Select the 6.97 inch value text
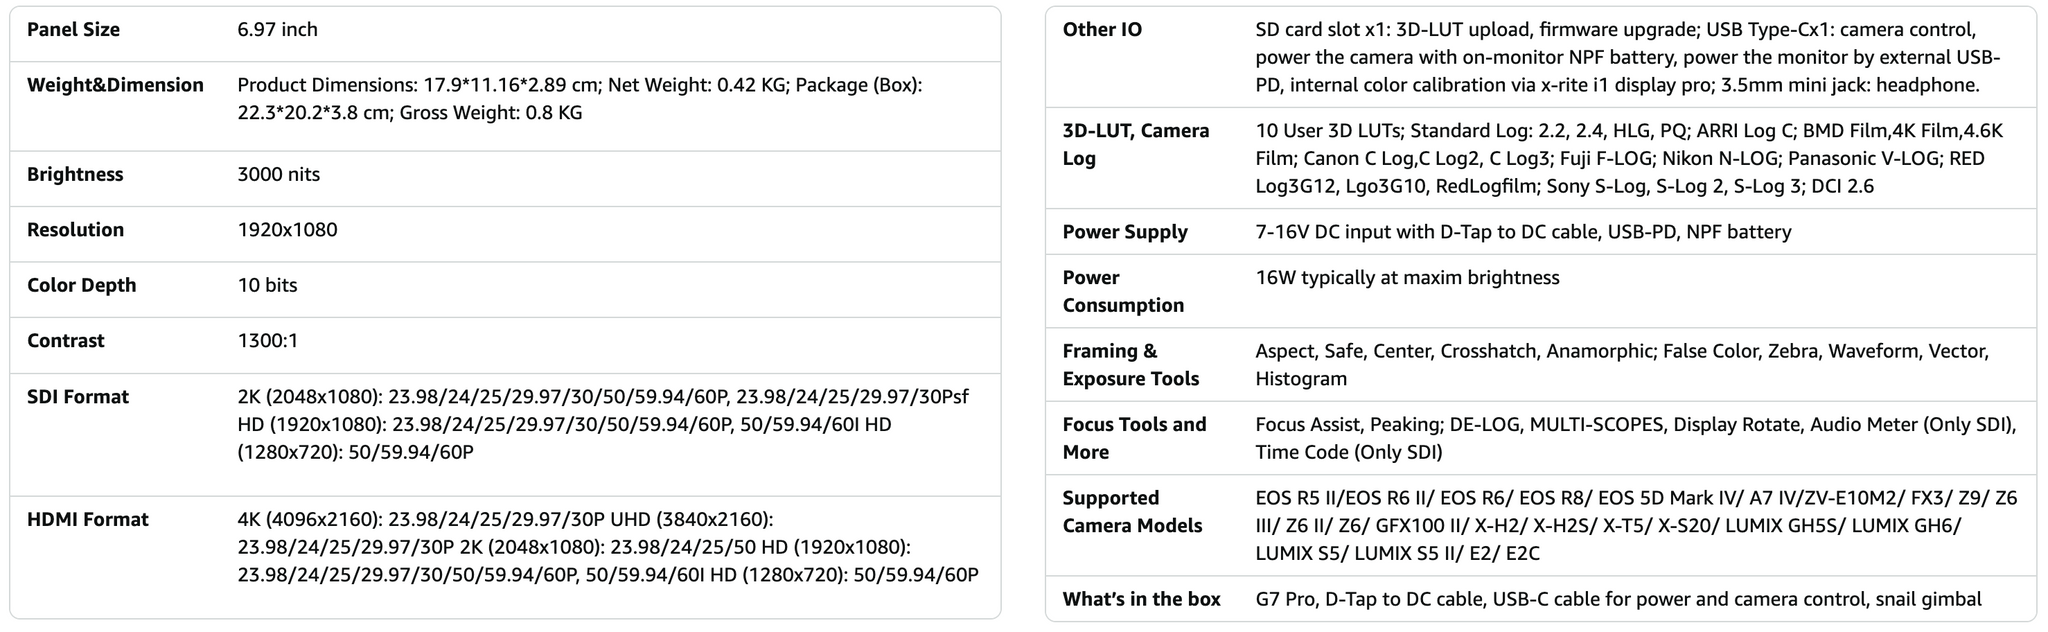Viewport: 2048px width, 632px height. pos(277,30)
